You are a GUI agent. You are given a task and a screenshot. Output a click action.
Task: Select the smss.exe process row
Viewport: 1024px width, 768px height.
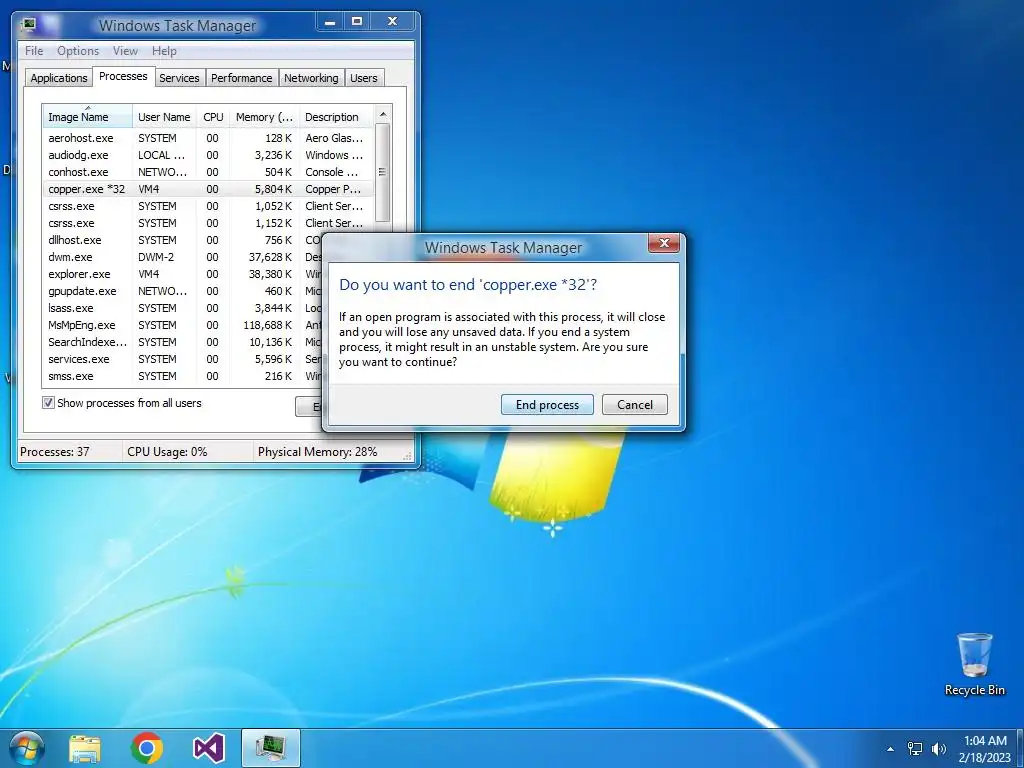click(182, 376)
